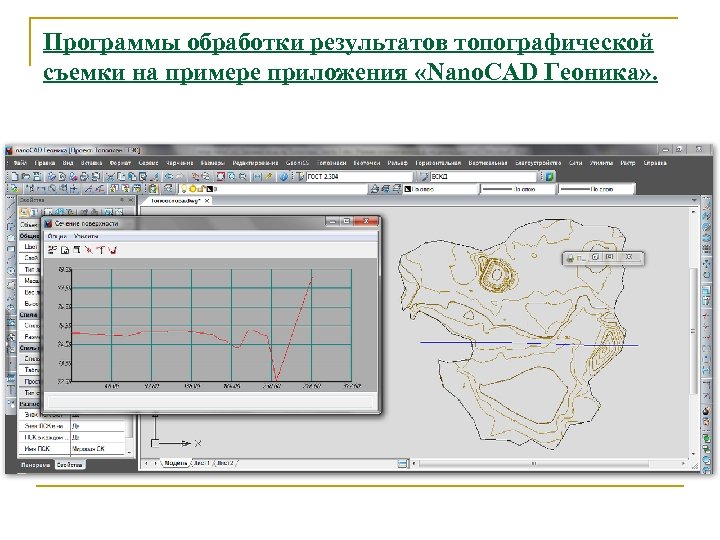Screen dimensions: 720x540
Task: Open the ГОСТ 2.304 text style dropdown
Action: tap(360, 176)
